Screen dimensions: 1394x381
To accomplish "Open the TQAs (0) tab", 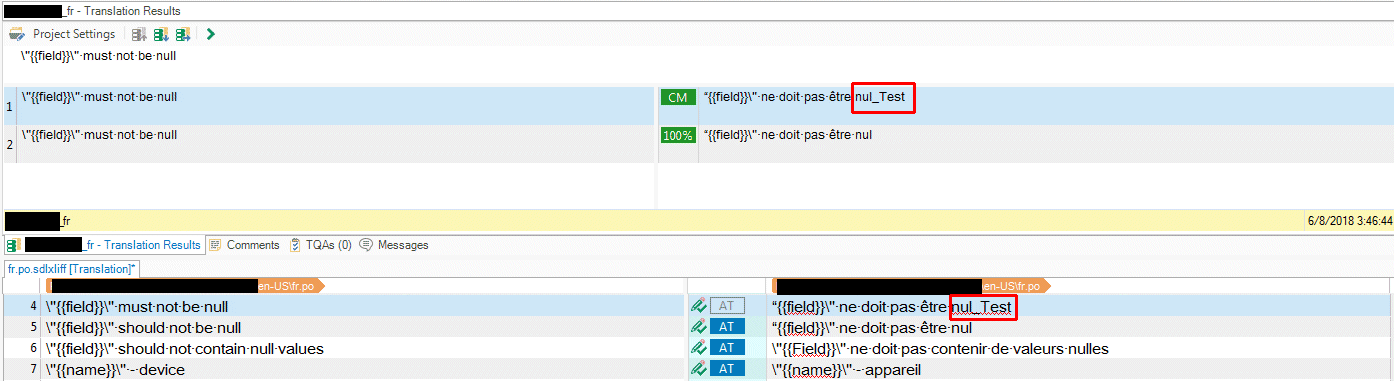I will [x=320, y=245].
